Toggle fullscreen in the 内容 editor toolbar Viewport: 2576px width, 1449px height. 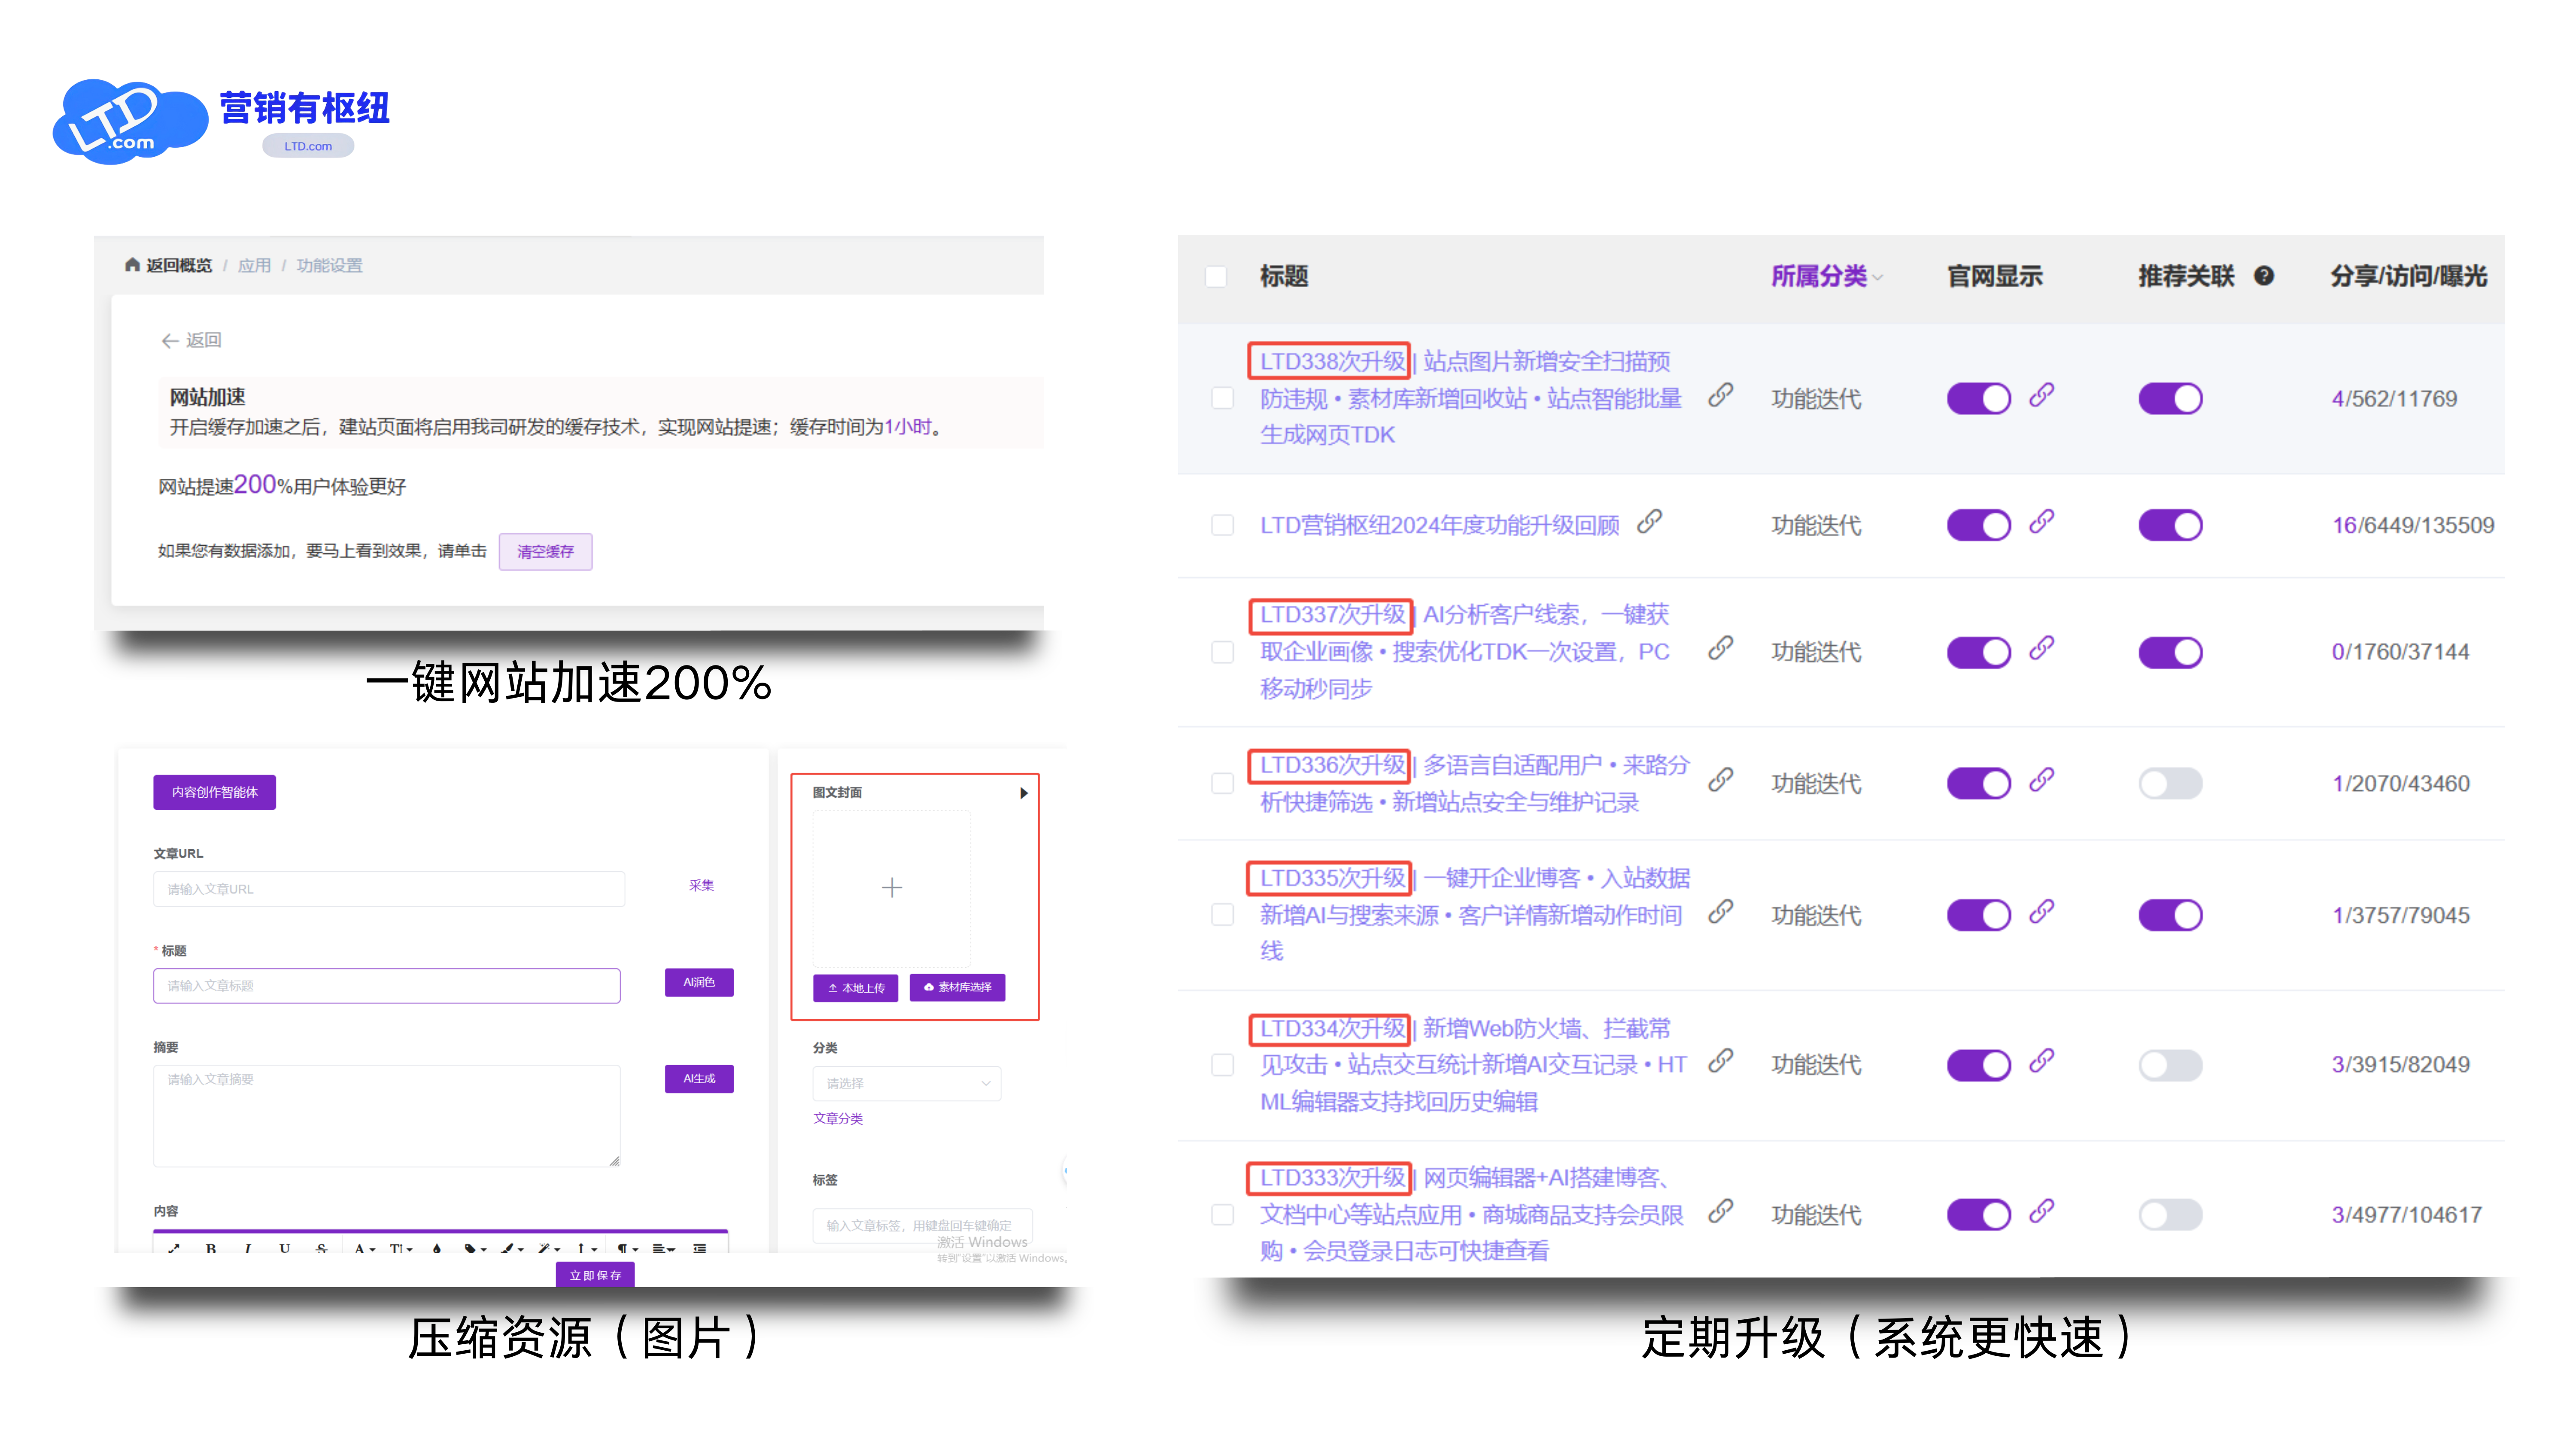pos(174,1248)
